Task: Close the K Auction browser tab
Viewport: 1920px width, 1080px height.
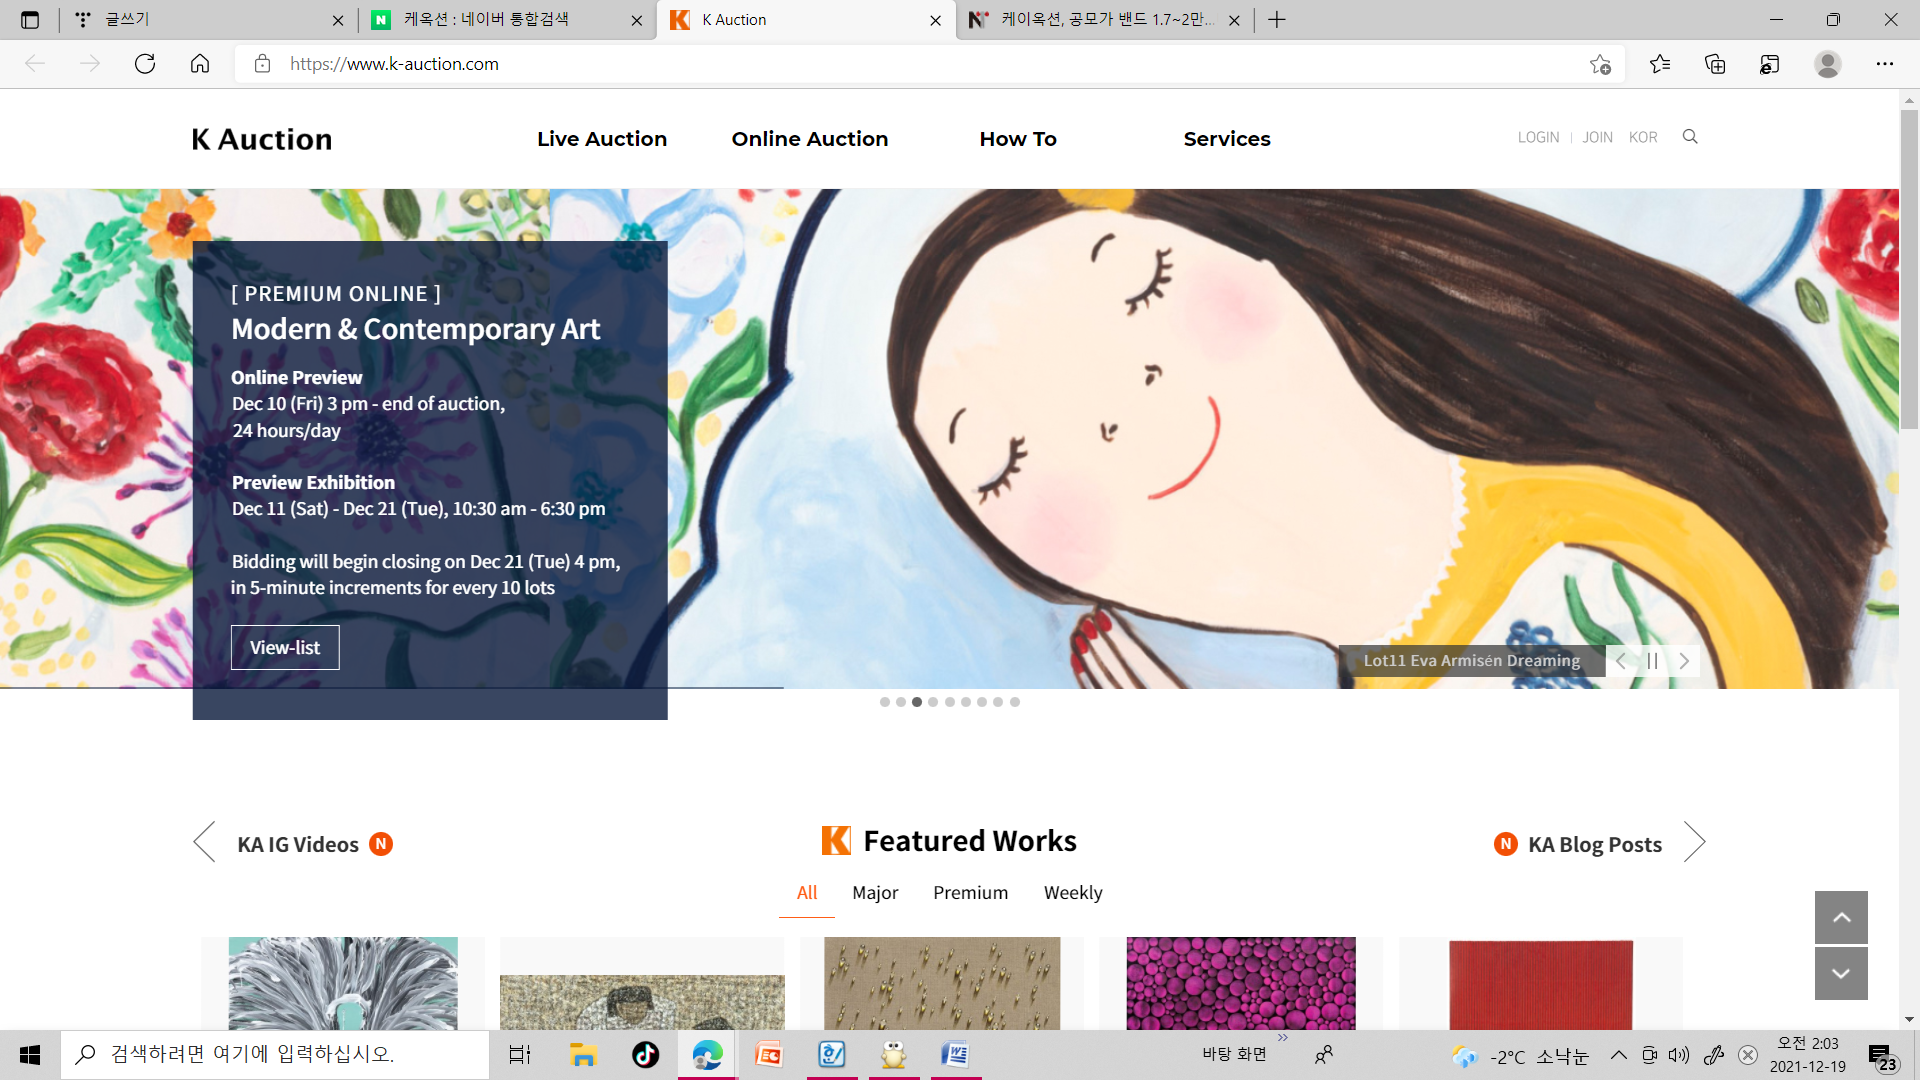Action: point(935,20)
